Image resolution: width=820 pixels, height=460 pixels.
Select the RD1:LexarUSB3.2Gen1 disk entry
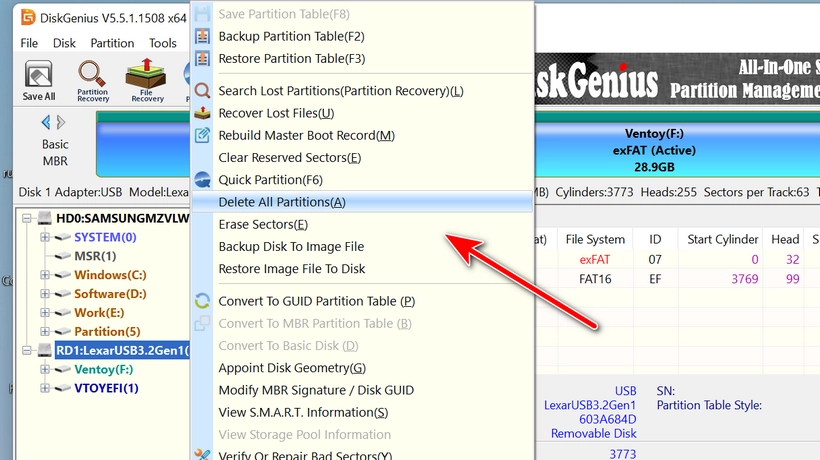pos(122,350)
